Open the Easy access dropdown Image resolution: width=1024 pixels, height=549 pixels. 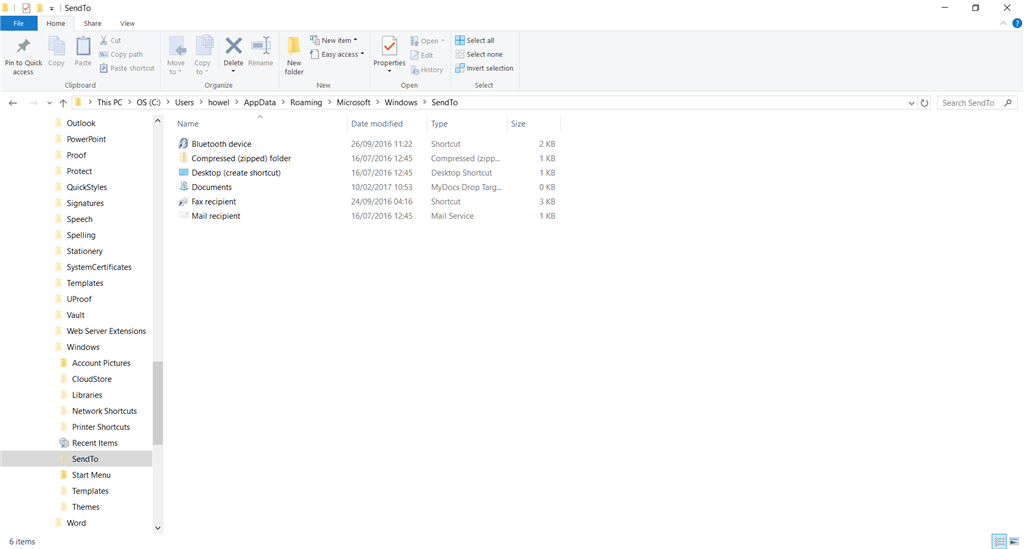click(x=337, y=54)
